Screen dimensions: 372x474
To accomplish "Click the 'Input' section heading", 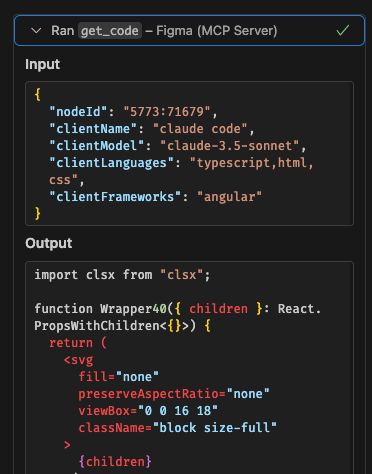I will (x=43, y=64).
